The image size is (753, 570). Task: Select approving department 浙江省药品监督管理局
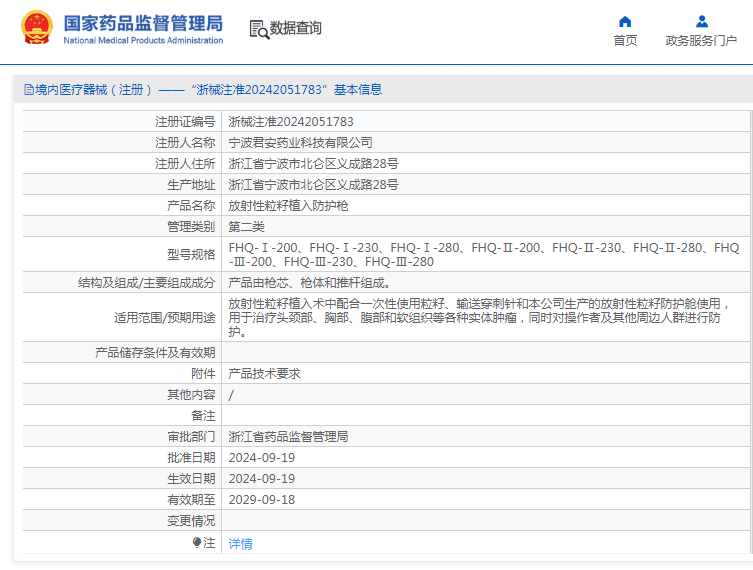pos(288,437)
